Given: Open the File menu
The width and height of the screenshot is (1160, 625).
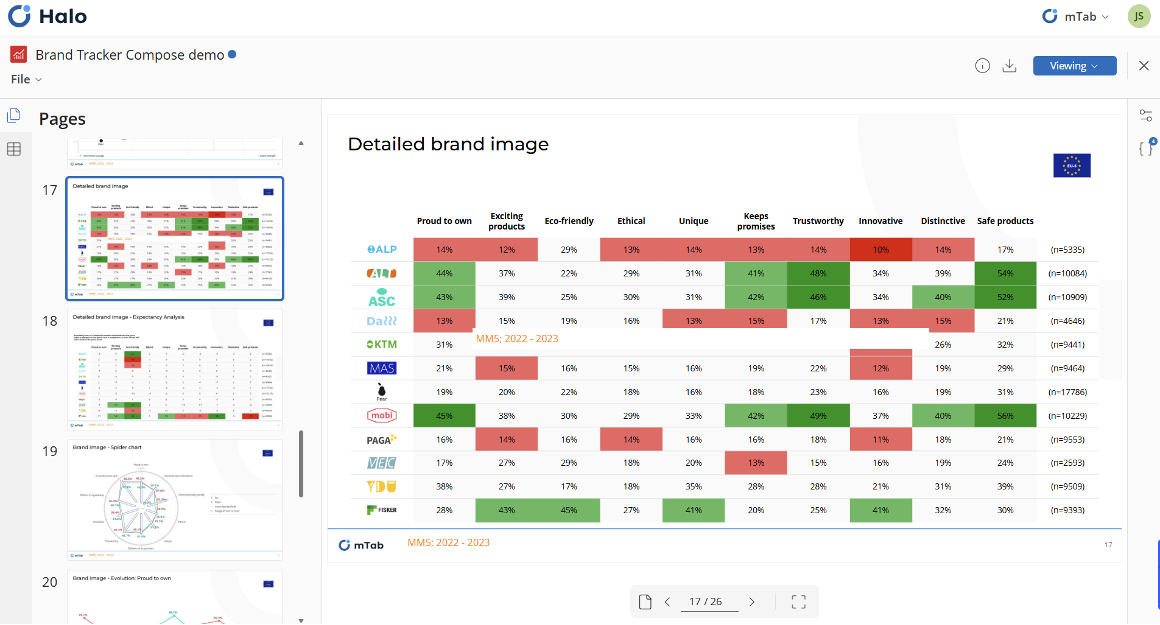Looking at the screenshot, I should point(26,79).
